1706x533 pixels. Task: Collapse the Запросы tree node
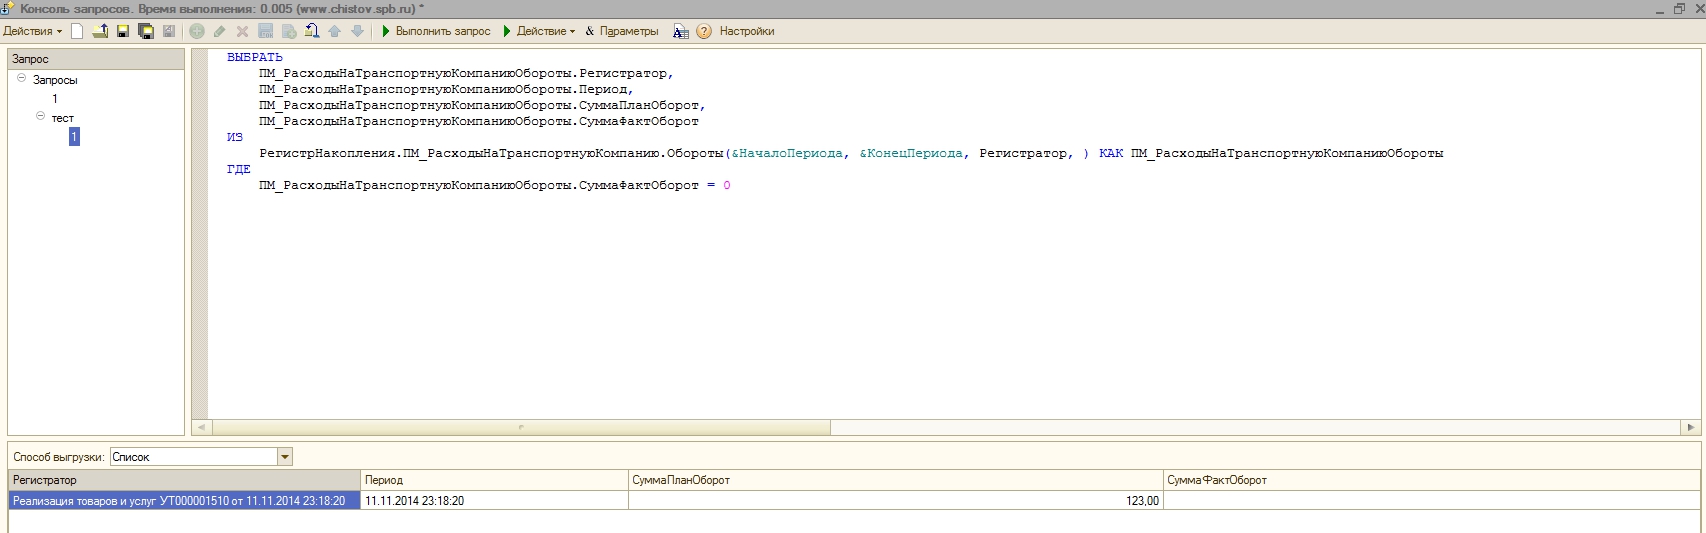coord(21,78)
